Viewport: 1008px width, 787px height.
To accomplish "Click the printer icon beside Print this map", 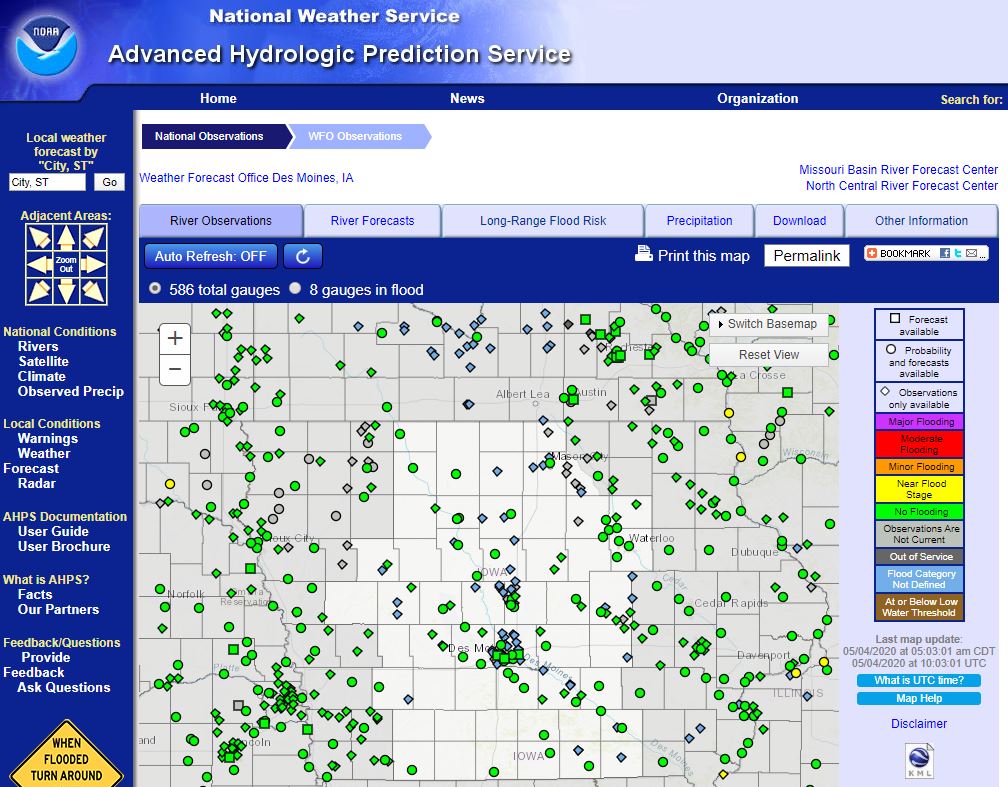I will point(644,254).
